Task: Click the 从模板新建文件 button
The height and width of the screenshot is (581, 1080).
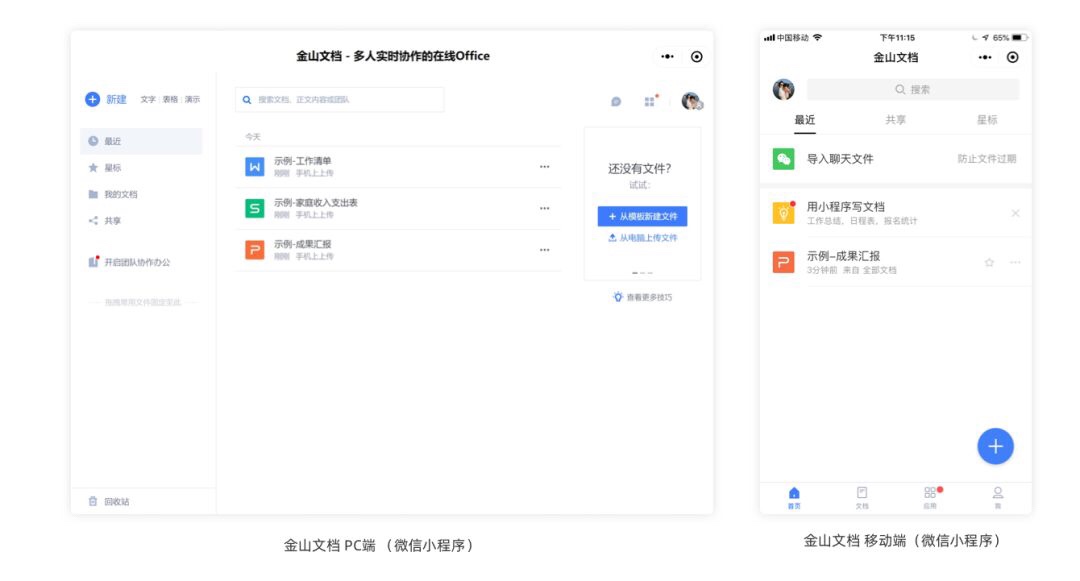Action: coord(644,216)
